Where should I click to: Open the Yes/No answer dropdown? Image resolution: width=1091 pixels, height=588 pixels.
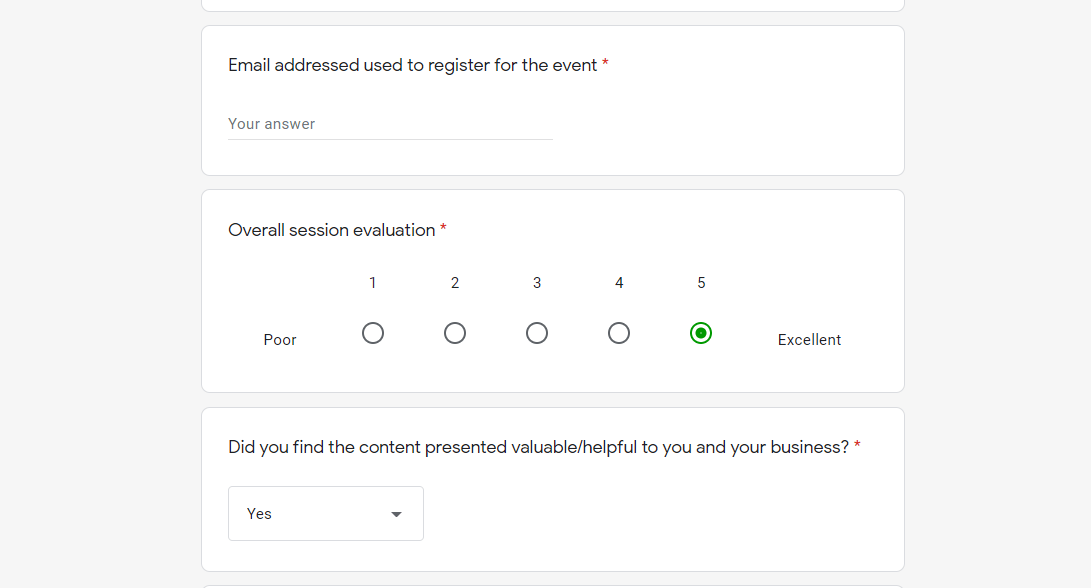pos(325,513)
